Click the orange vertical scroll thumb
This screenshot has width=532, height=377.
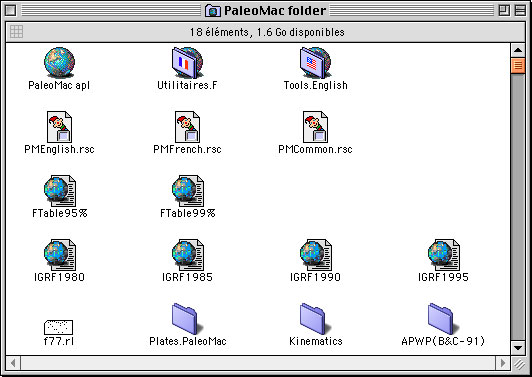[x=518, y=66]
